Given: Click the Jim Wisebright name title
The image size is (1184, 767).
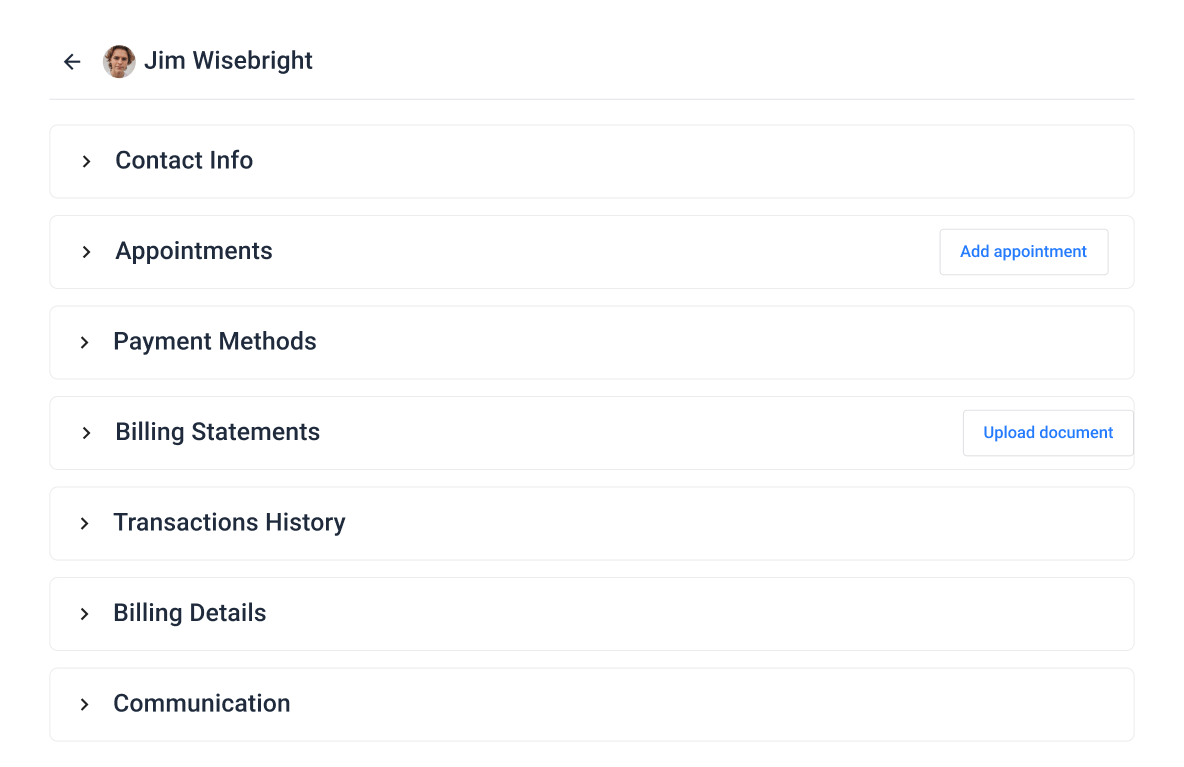Looking at the screenshot, I should 228,61.
